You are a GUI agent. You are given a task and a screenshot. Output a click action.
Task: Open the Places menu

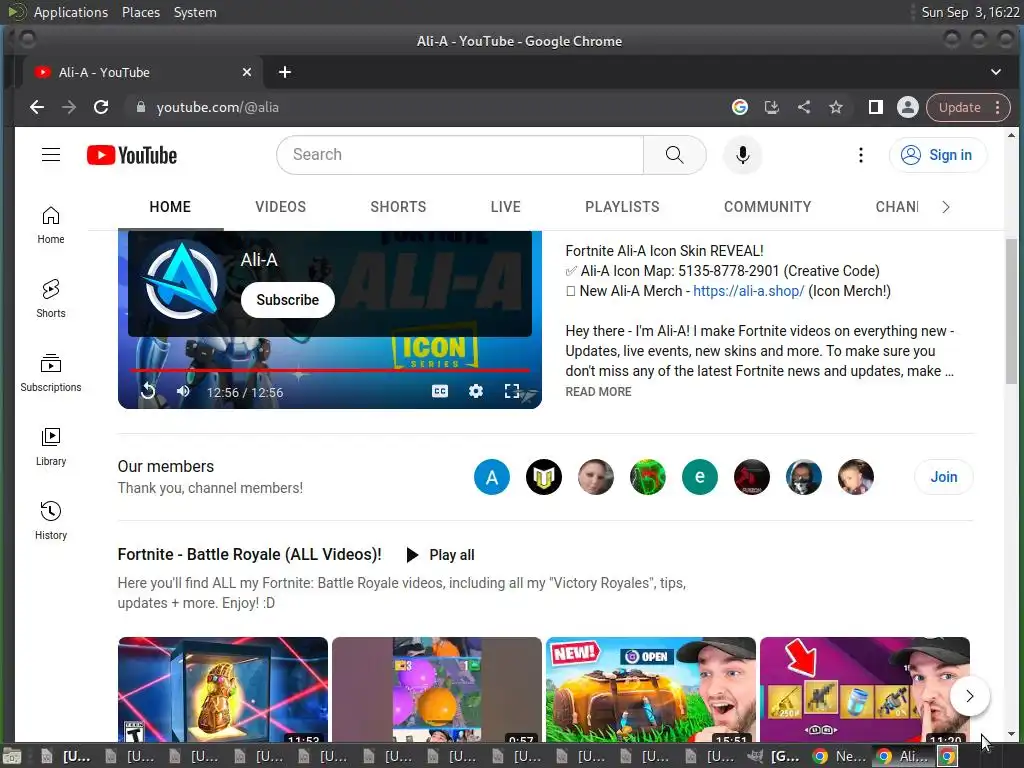pyautogui.click(x=141, y=12)
